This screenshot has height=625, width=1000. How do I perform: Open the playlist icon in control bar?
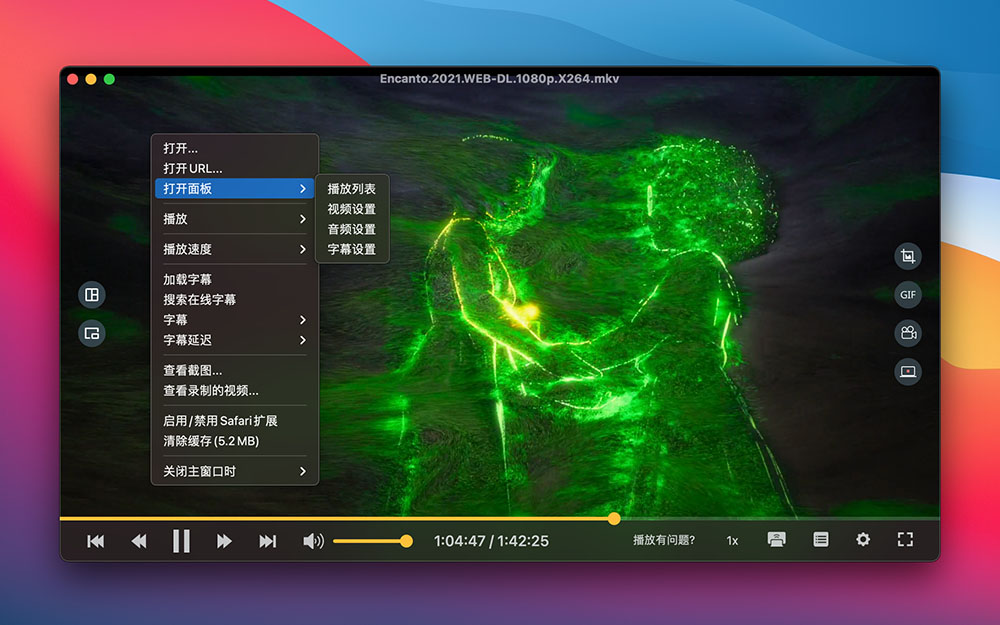[x=821, y=540]
